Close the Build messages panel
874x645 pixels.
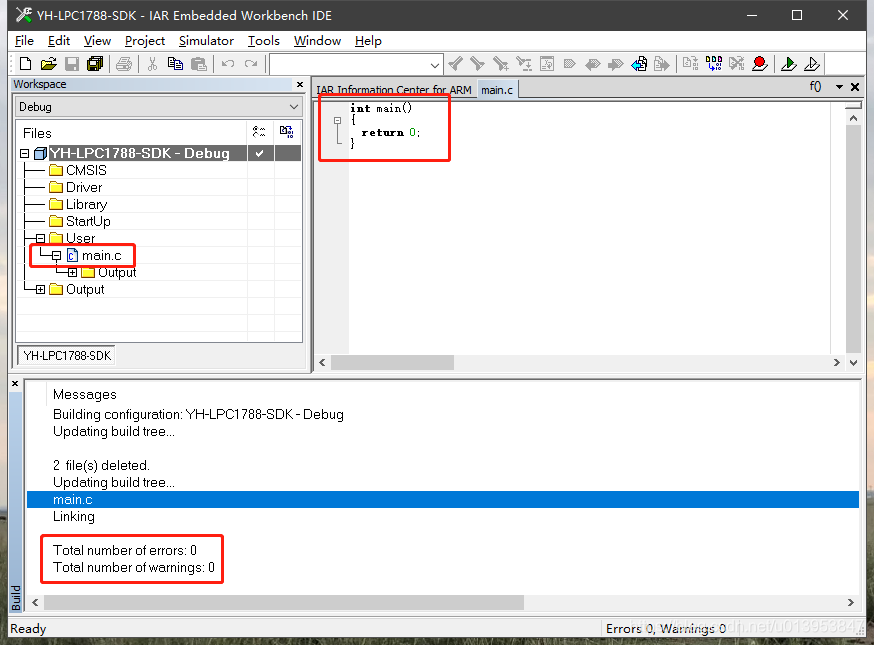click(x=15, y=384)
